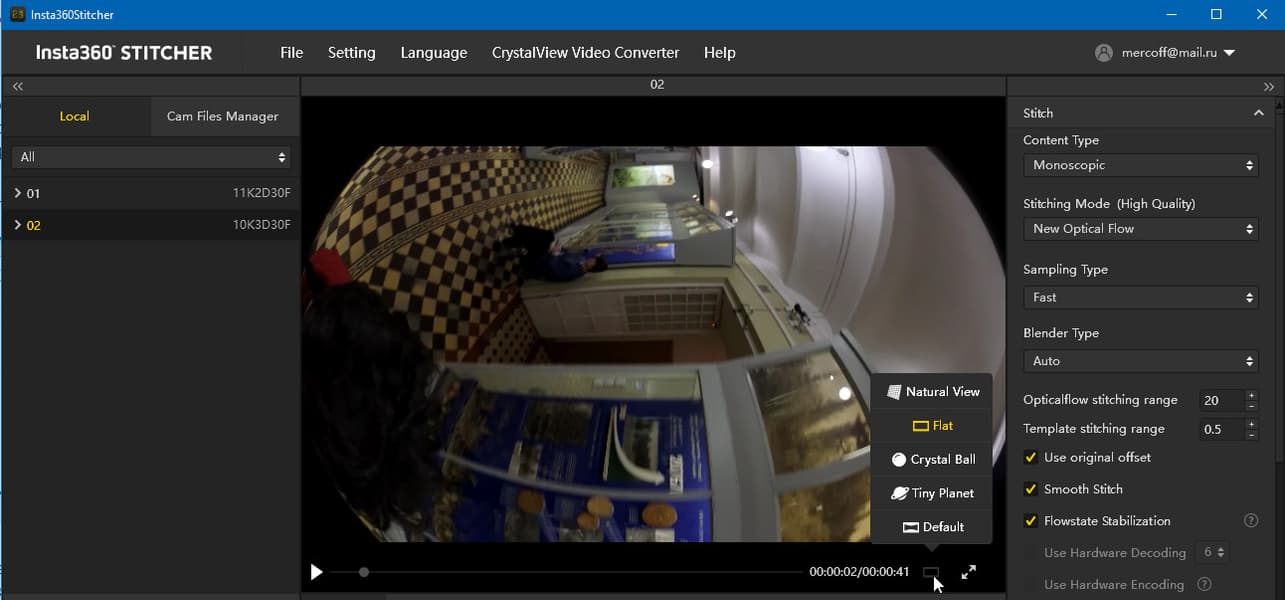Open help for Flowstate Stabilization
This screenshot has width=1285, height=600.
click(1250, 521)
